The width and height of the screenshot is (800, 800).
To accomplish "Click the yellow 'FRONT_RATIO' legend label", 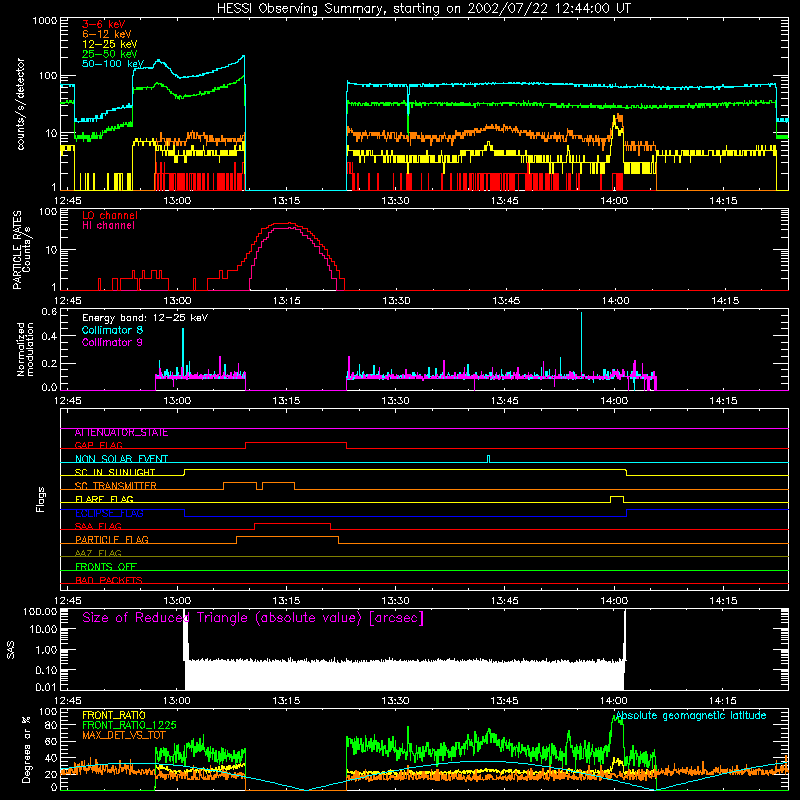I will [x=114, y=715].
